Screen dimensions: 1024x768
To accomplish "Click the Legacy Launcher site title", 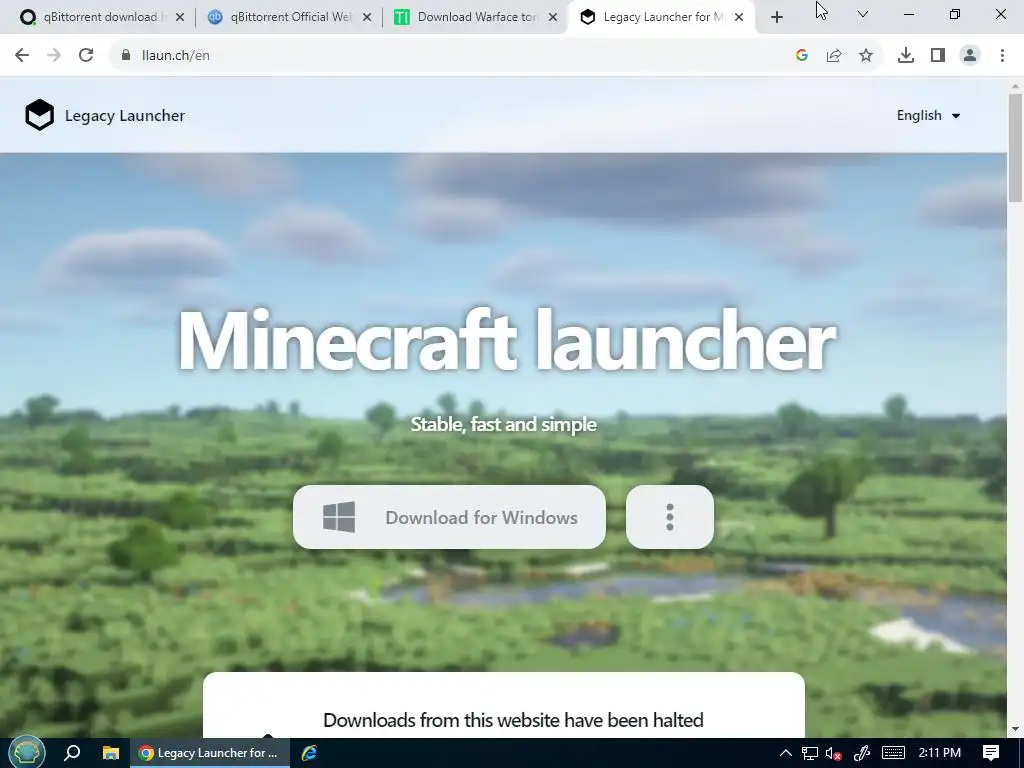I will (125, 116).
